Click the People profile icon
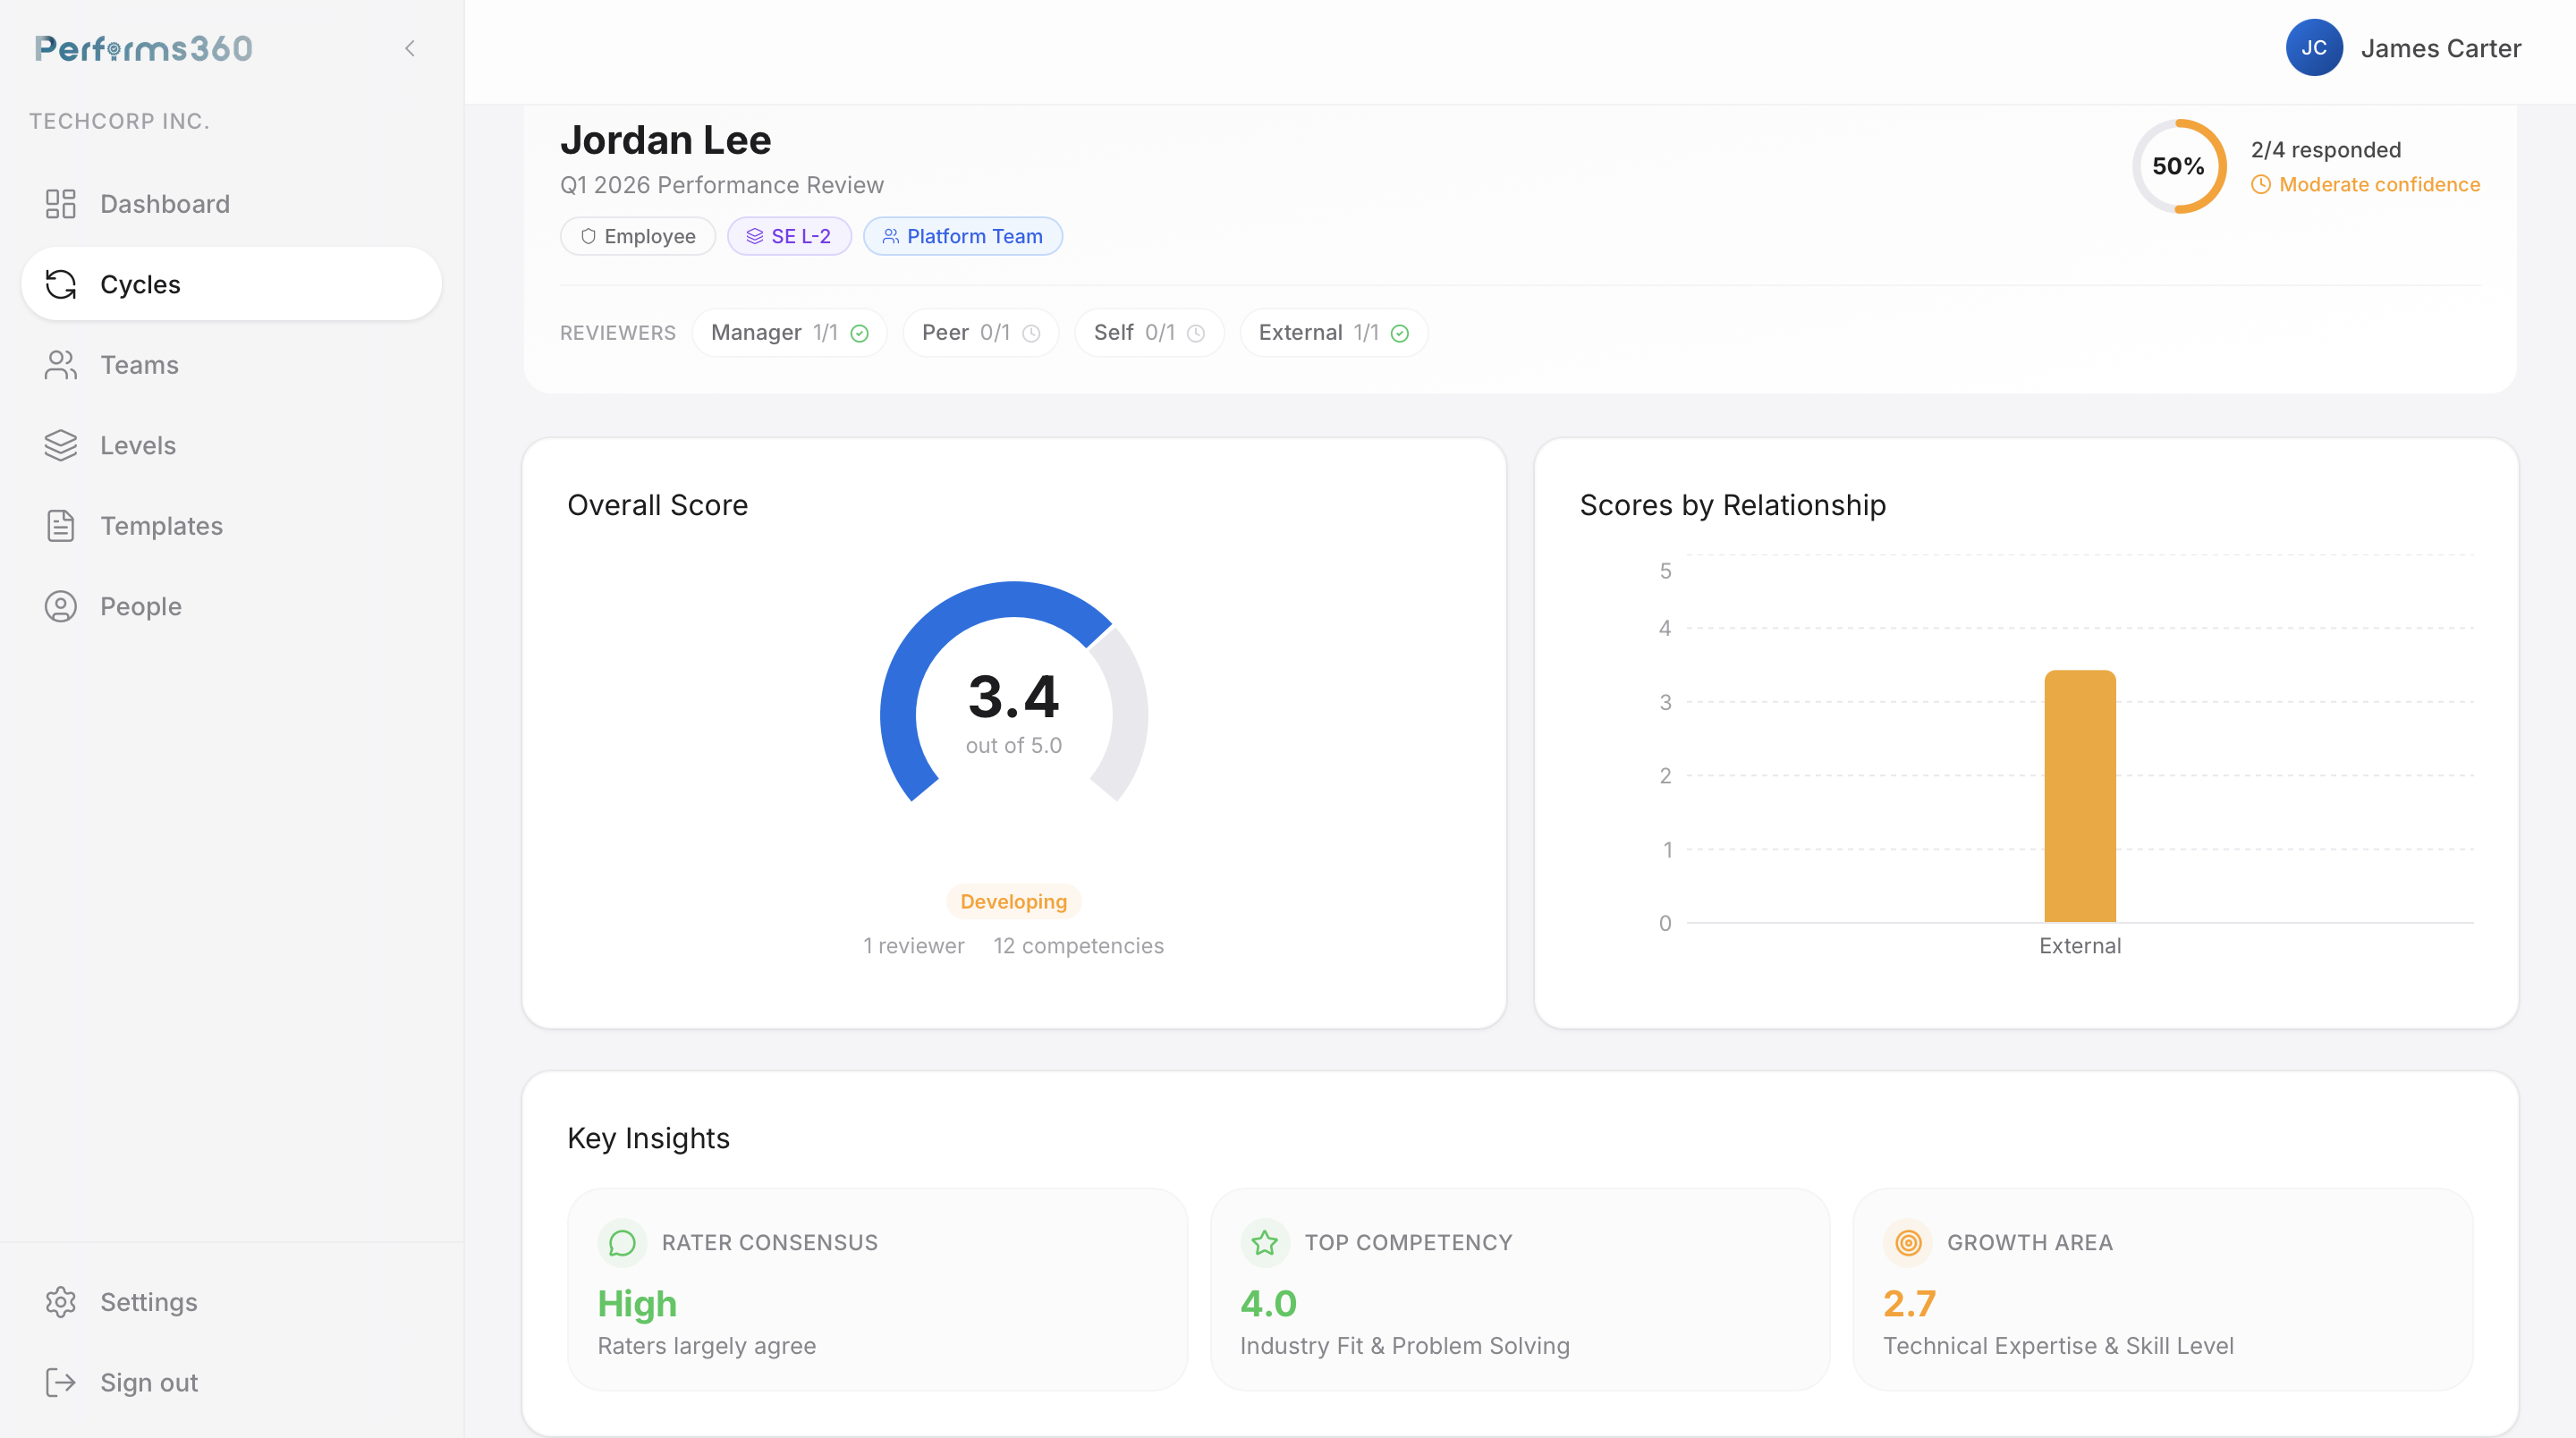Image resolution: width=2576 pixels, height=1438 pixels. tap(61, 606)
